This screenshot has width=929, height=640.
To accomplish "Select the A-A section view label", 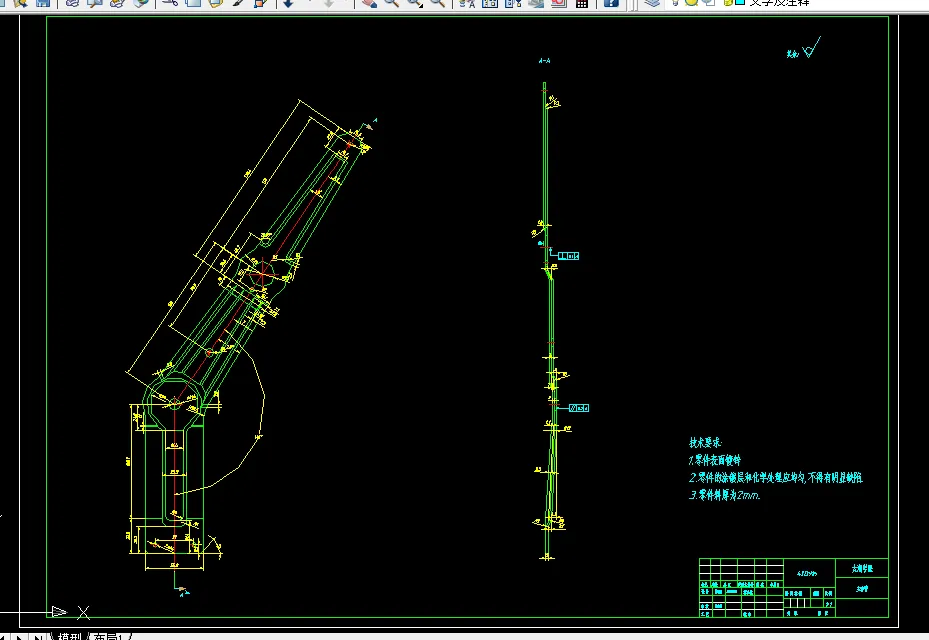I will click(544, 60).
